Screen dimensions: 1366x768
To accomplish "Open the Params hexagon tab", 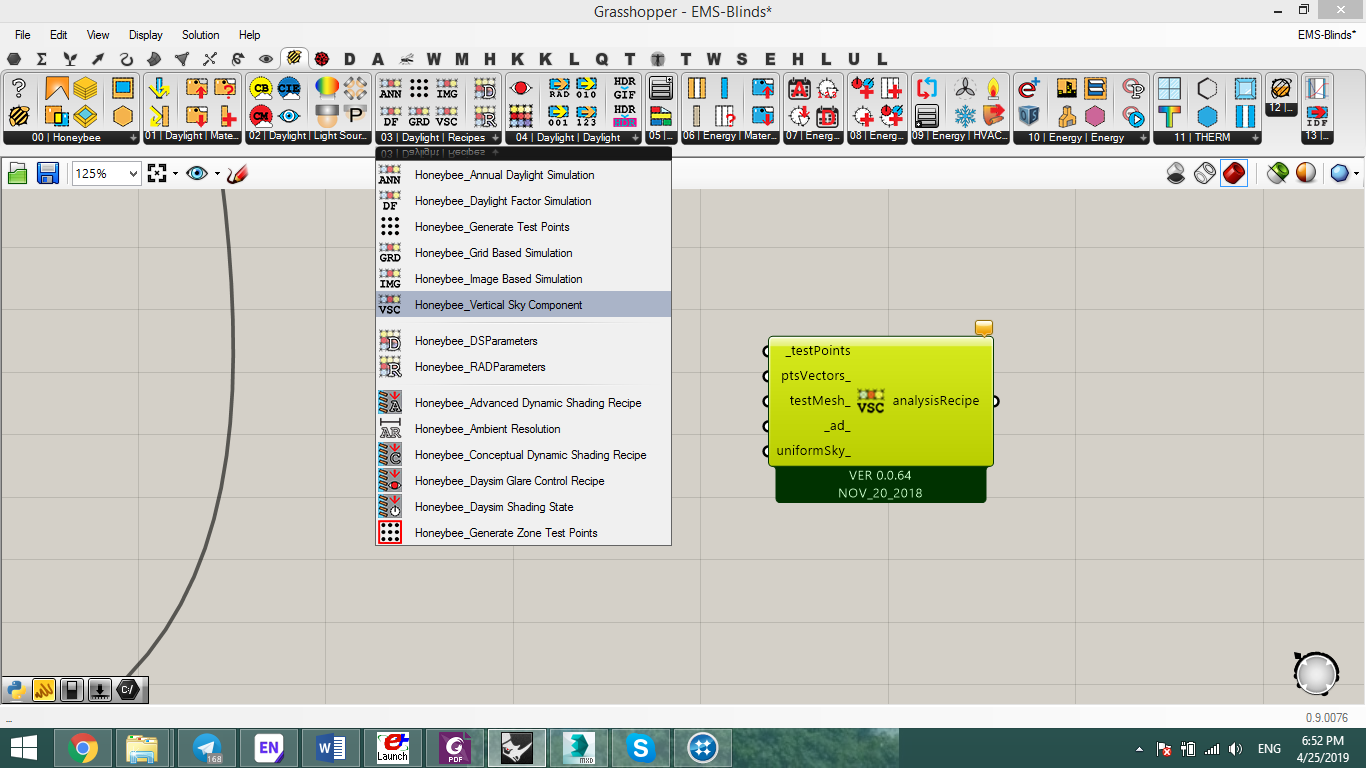I will (x=14, y=59).
